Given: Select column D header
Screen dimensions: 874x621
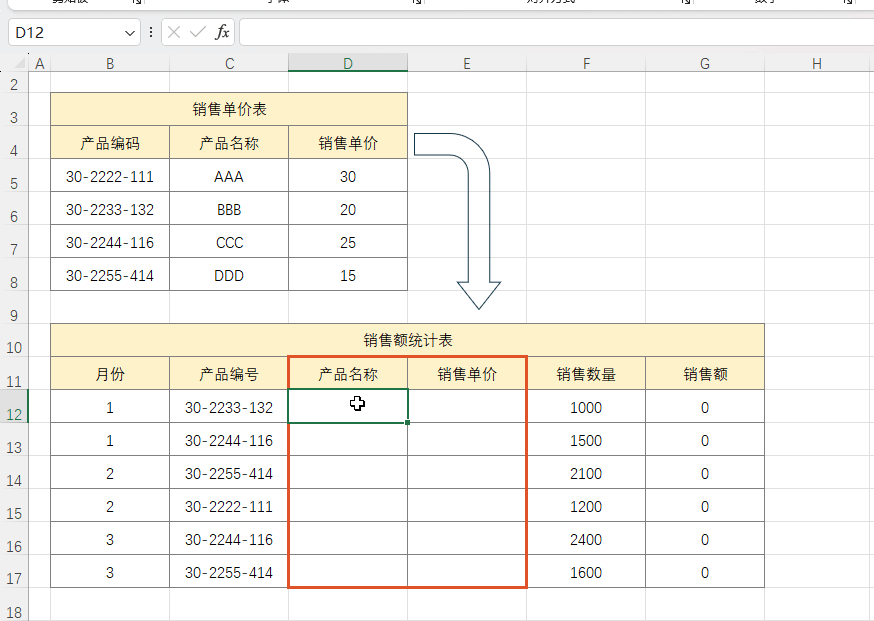Looking at the screenshot, I should [348, 63].
